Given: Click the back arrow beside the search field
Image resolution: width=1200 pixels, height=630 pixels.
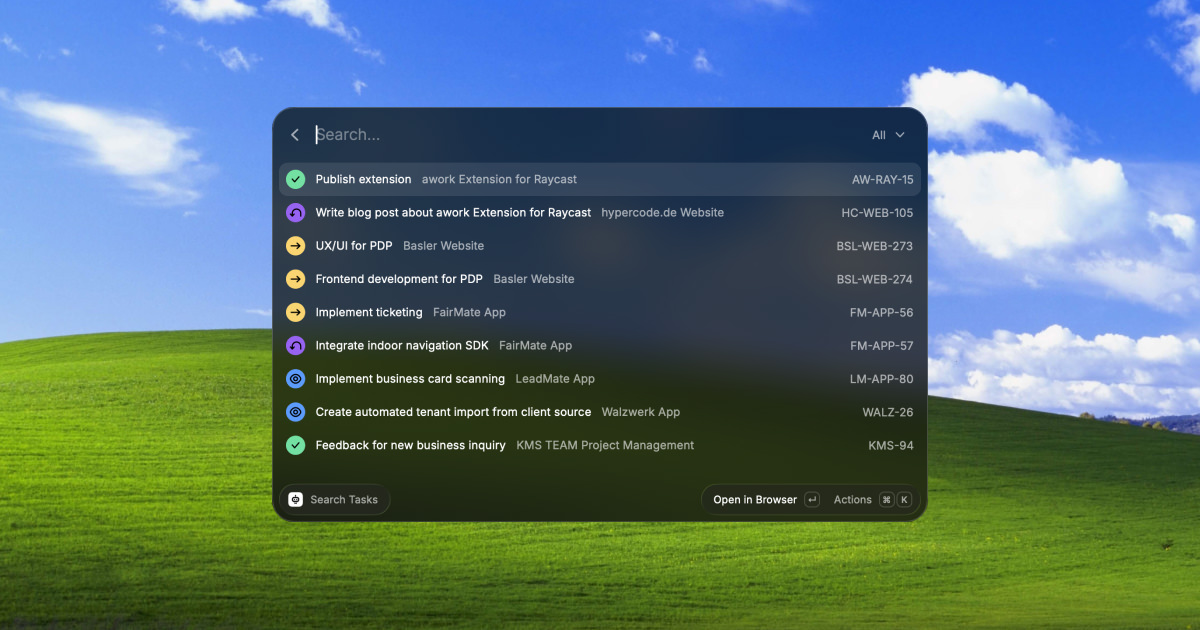Looking at the screenshot, I should (x=295, y=135).
